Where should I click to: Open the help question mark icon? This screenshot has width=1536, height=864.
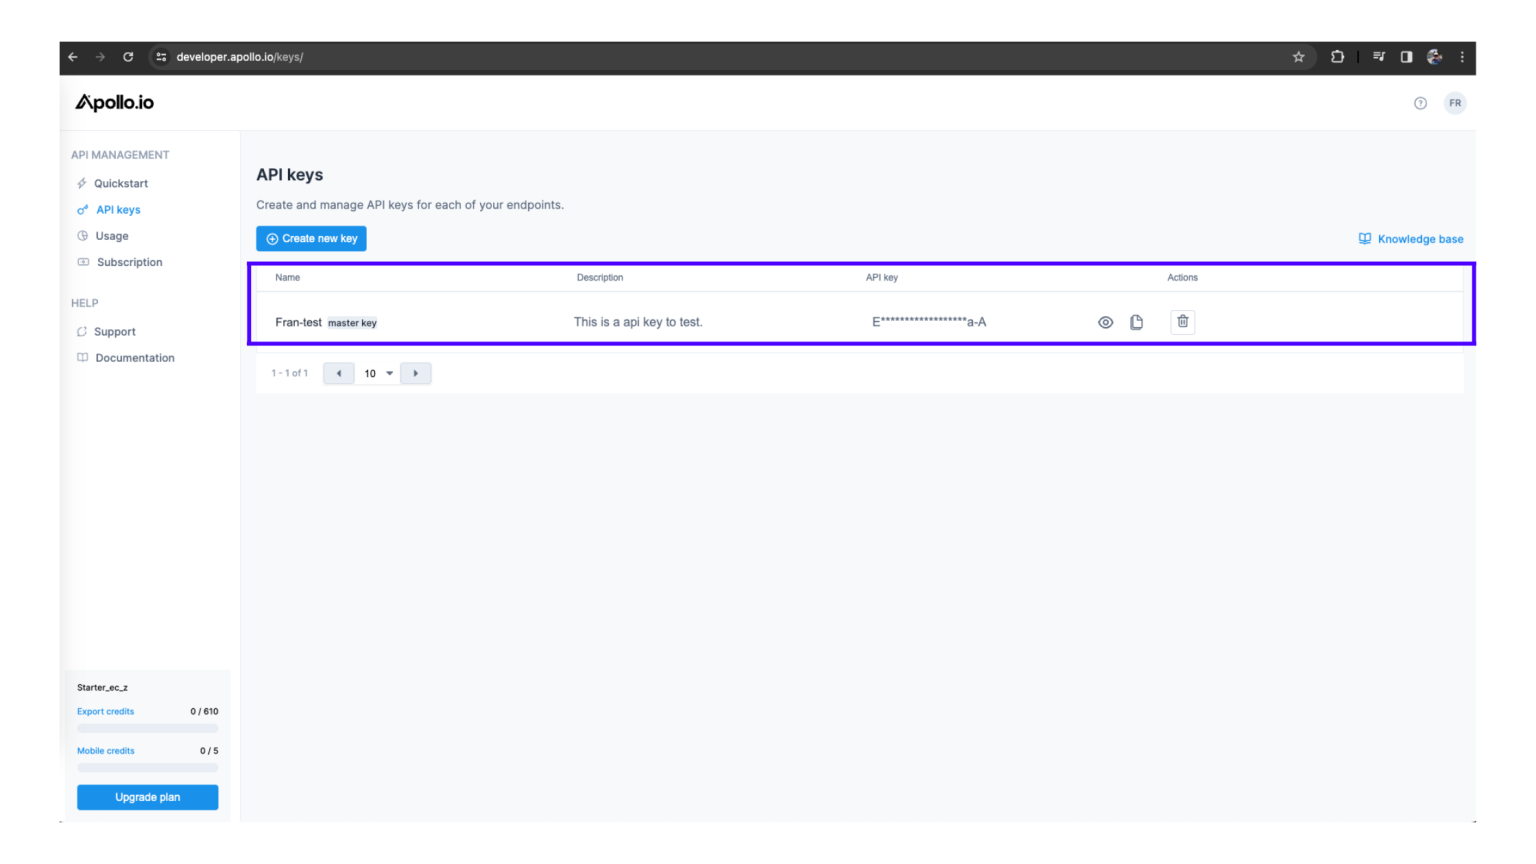click(x=1420, y=102)
